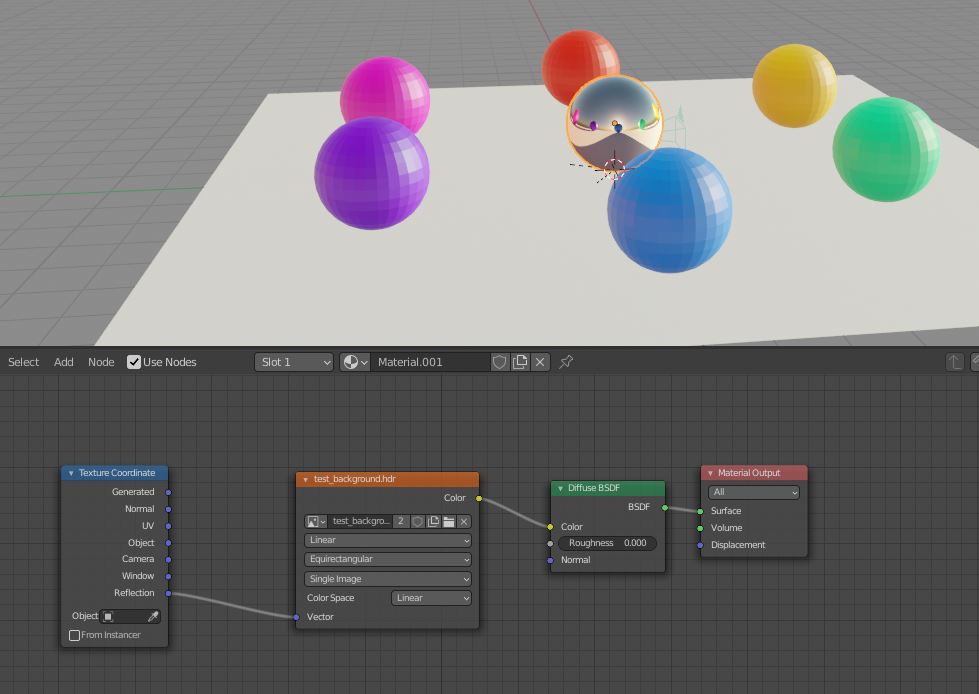
Task: Toggle fake user shield for Material.001
Action: tap(499, 362)
